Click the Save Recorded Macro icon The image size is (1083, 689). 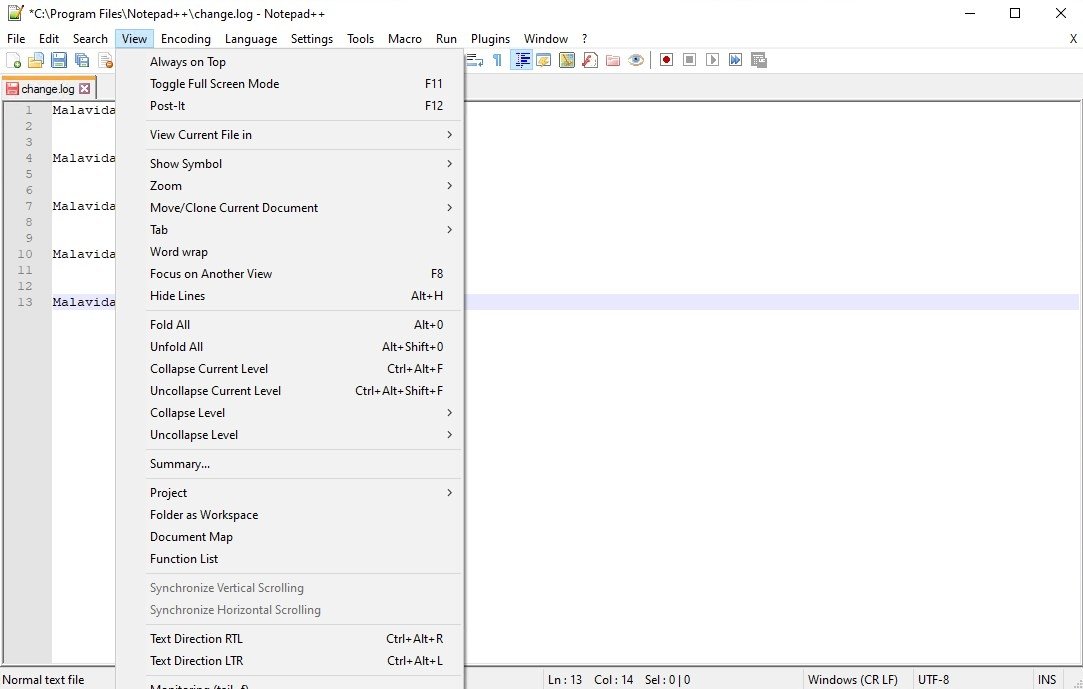(759, 61)
